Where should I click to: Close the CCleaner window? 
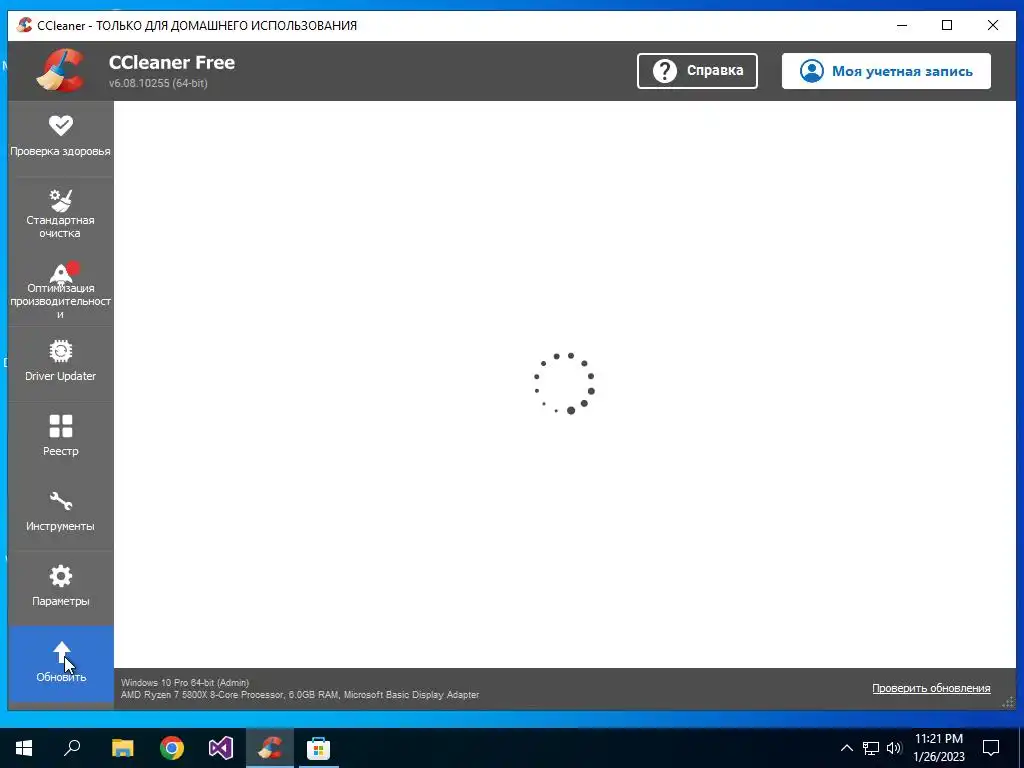point(993,25)
